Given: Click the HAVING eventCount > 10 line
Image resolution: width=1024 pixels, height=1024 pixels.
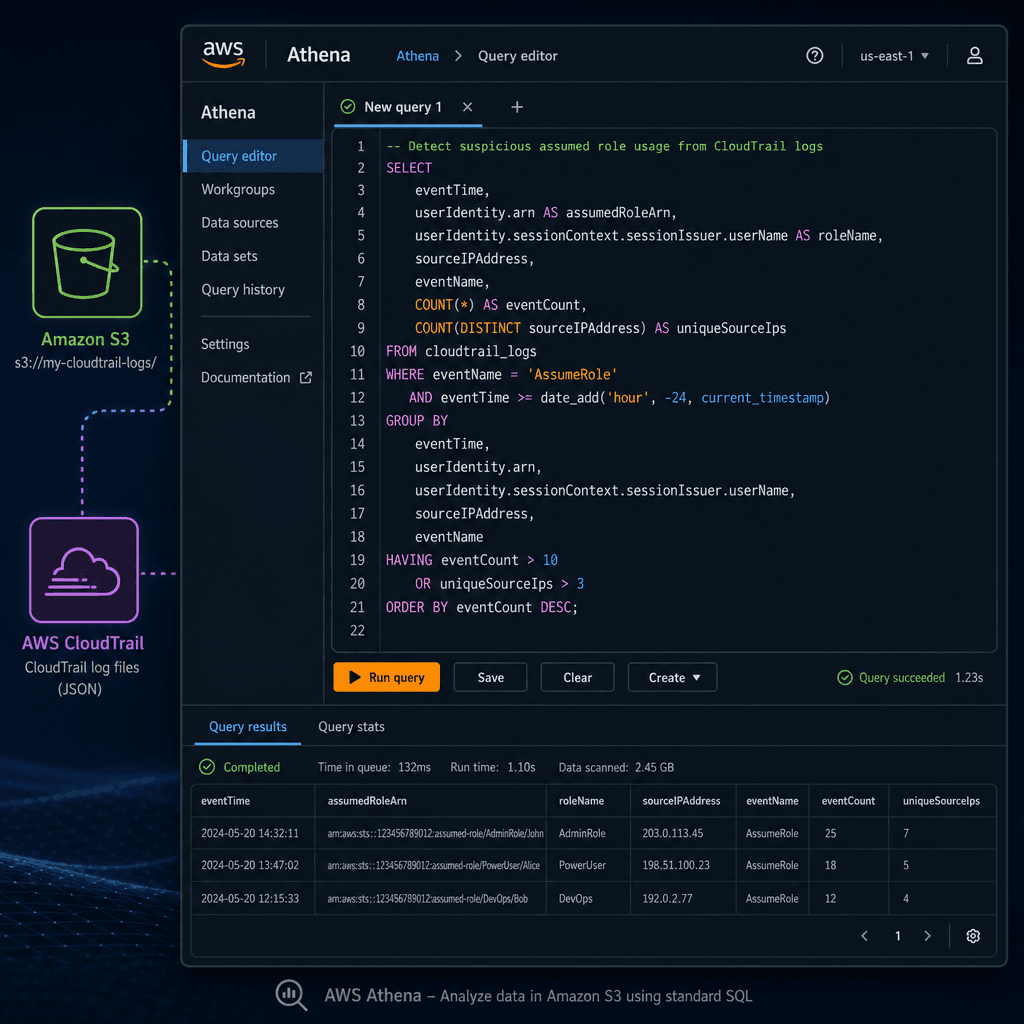Looking at the screenshot, I should click(x=472, y=560).
